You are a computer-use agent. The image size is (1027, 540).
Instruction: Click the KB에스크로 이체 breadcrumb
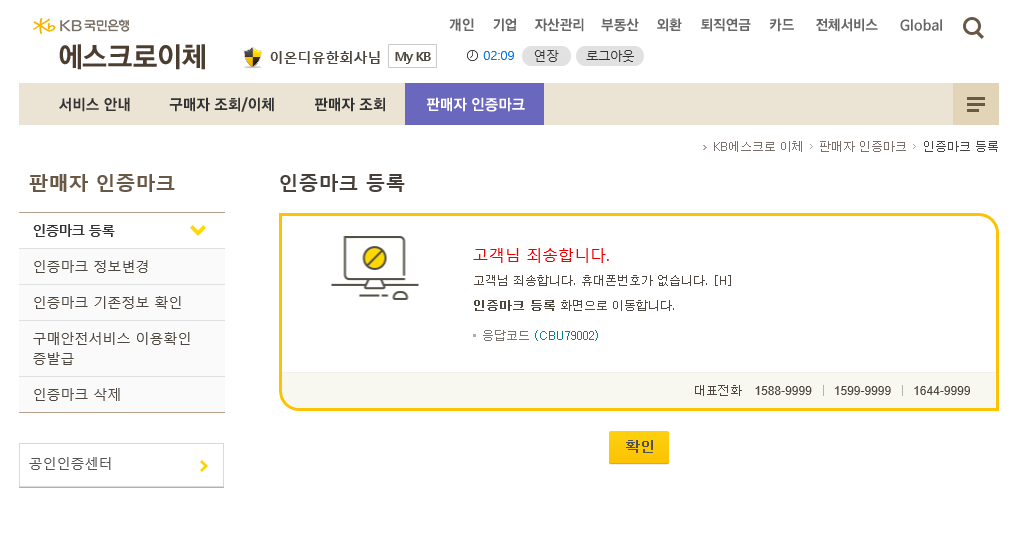pyautogui.click(x=758, y=147)
